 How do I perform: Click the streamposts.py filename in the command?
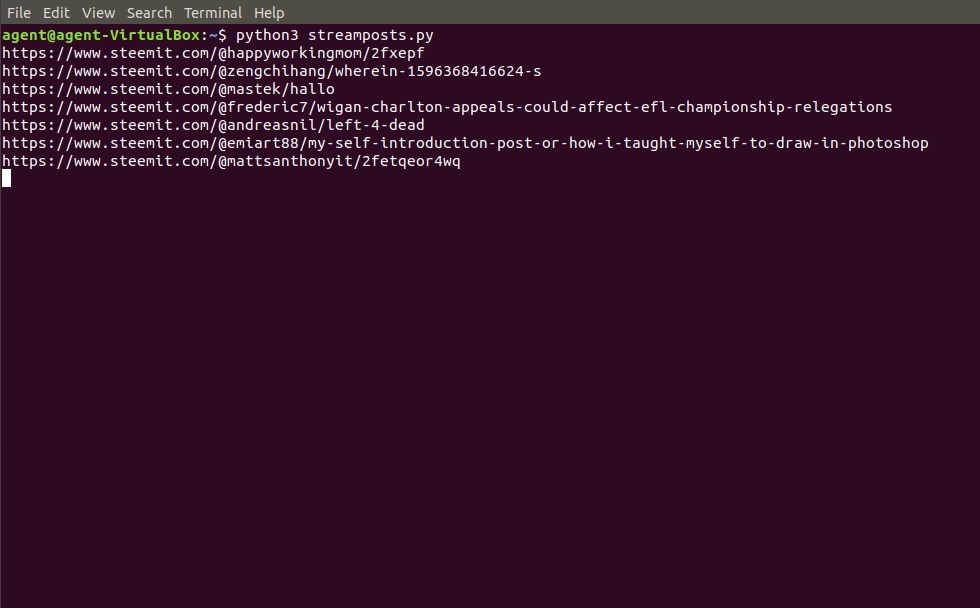pos(370,35)
